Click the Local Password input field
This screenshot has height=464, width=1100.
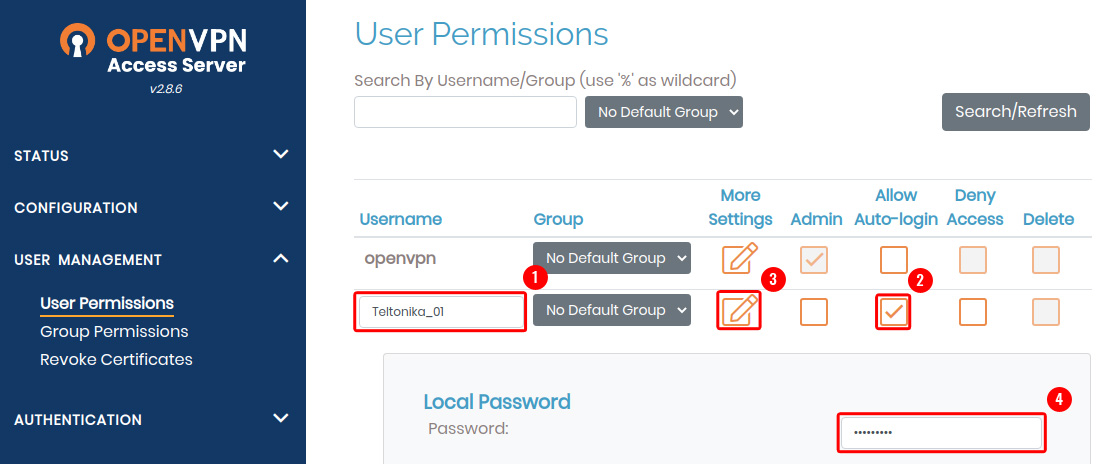[x=941, y=433]
